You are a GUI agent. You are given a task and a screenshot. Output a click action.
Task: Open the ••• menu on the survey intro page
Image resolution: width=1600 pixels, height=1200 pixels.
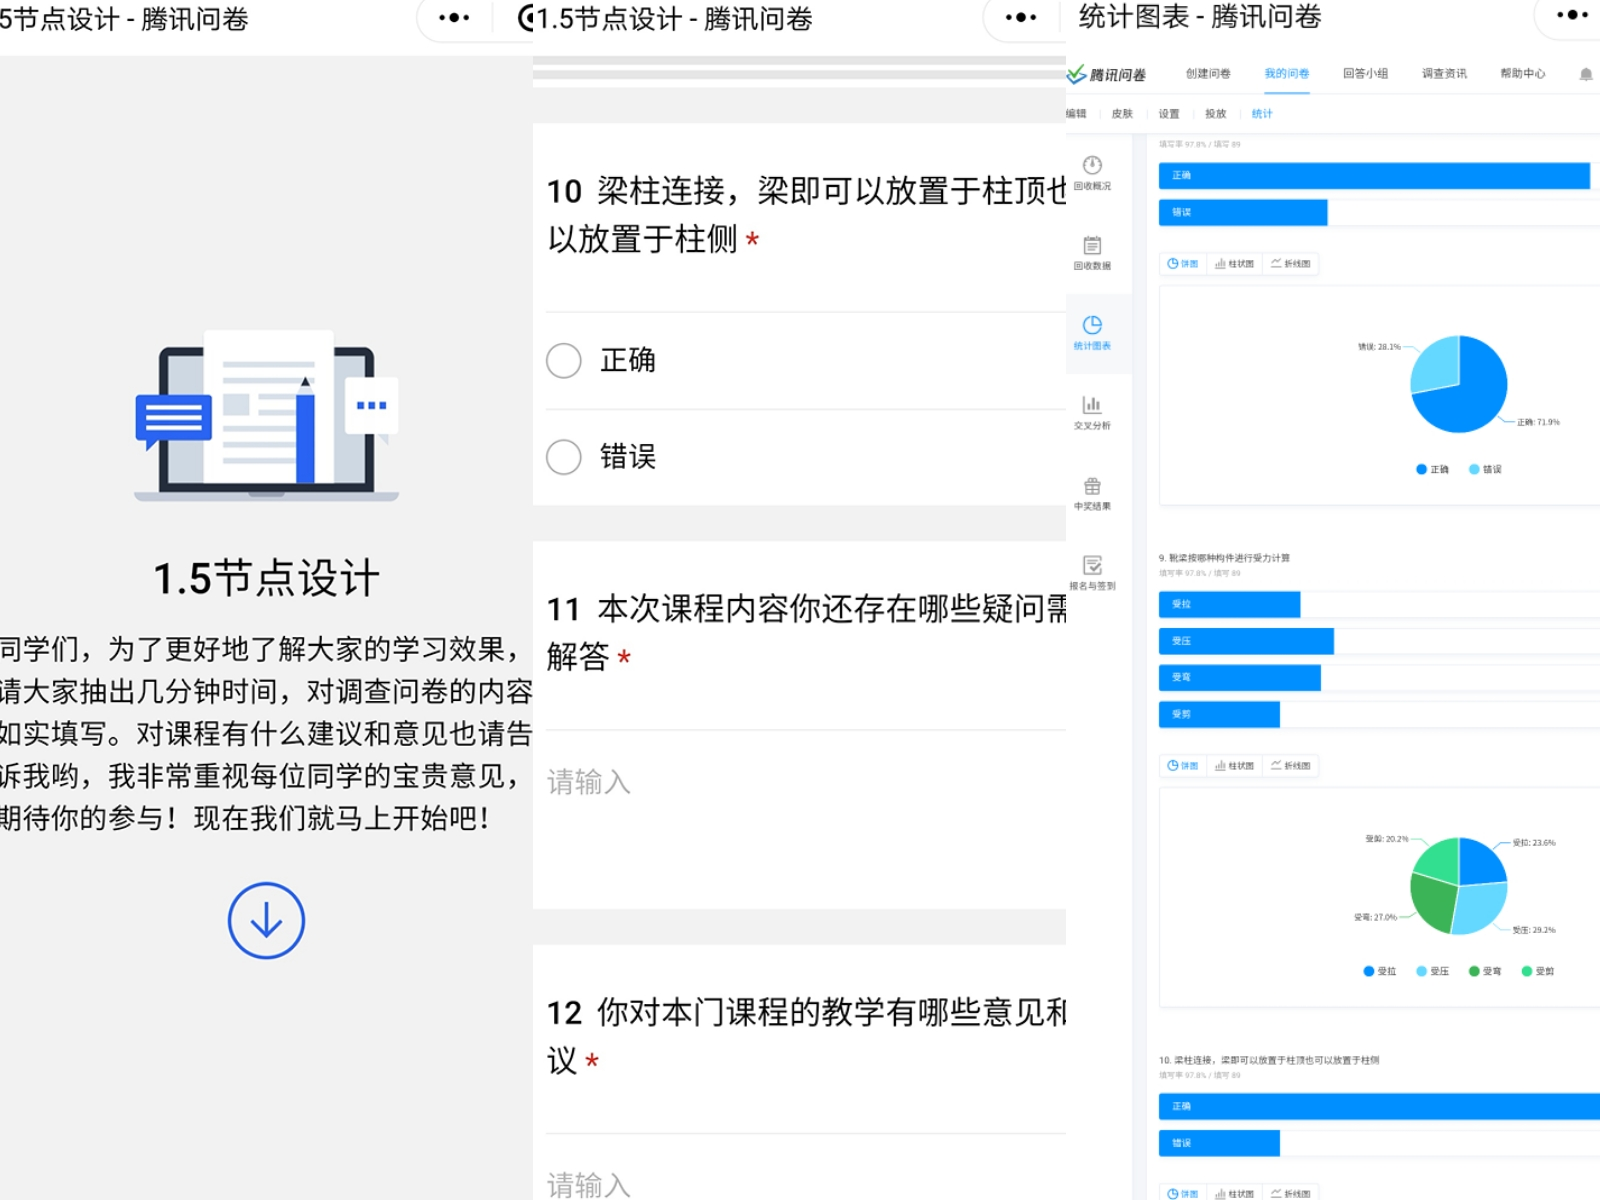[x=454, y=18]
